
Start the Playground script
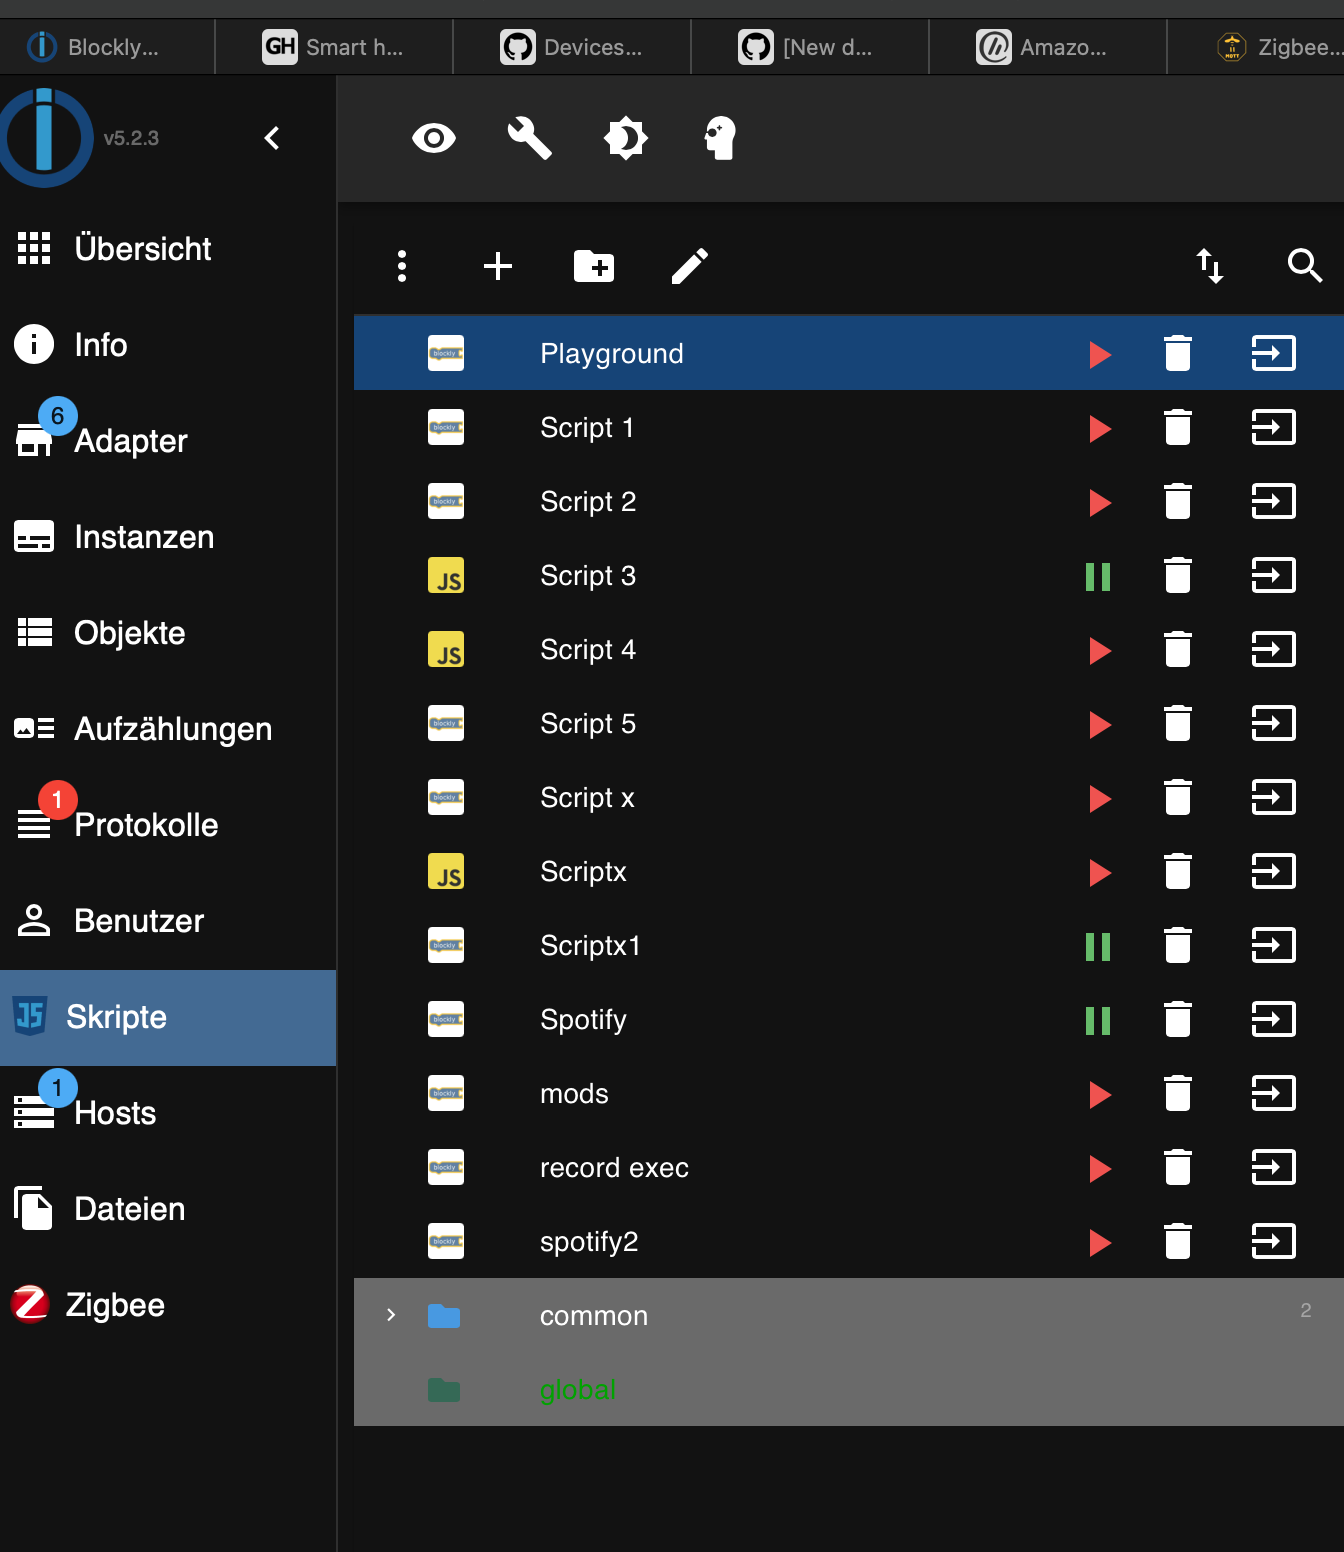[1100, 354]
